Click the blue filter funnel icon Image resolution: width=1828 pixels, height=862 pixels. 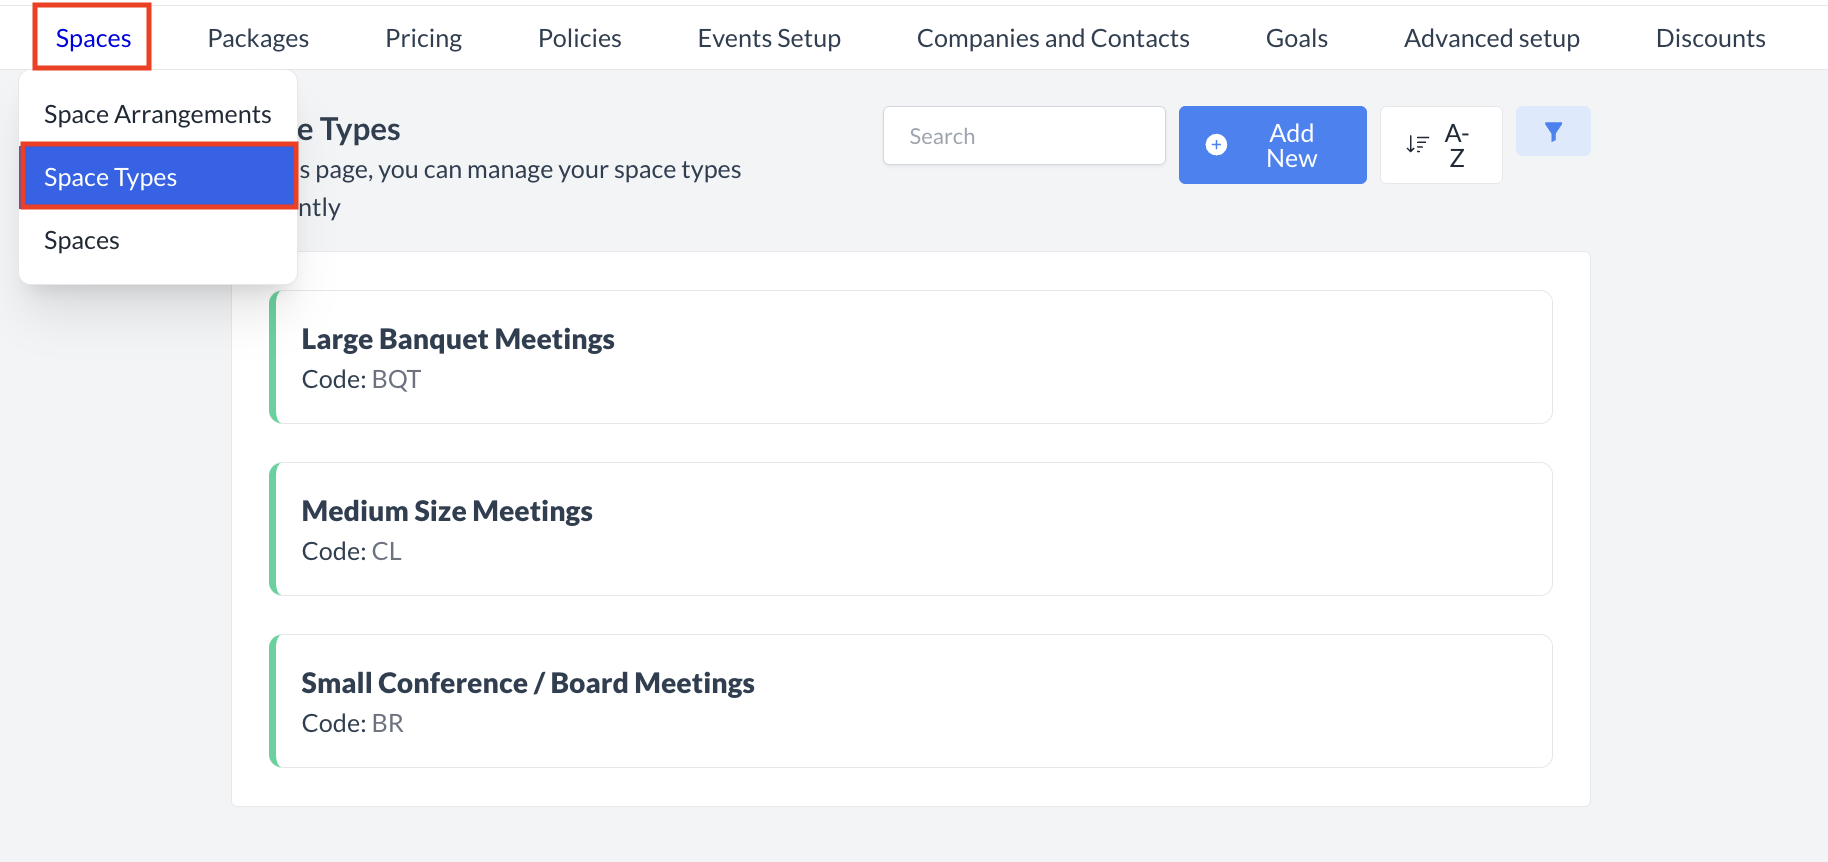click(1552, 132)
